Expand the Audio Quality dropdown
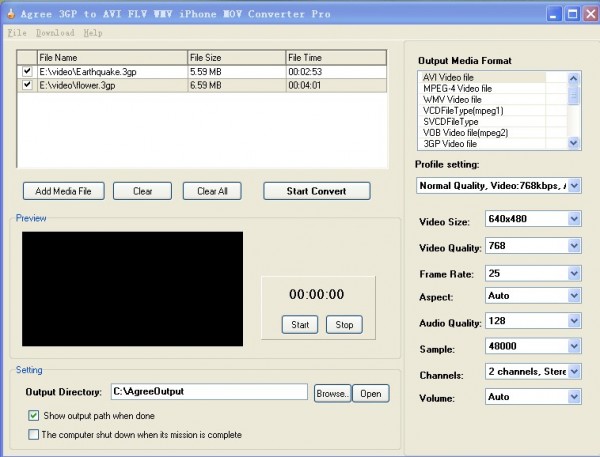The image size is (600, 457). 574,322
